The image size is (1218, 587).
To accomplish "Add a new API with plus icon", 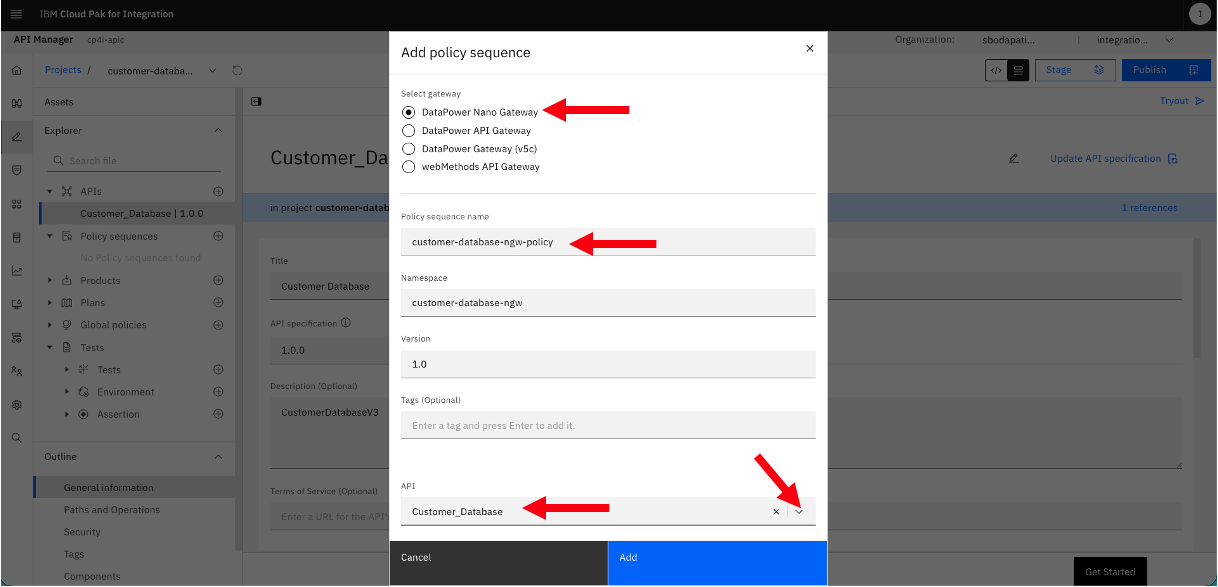I will tap(218, 191).
